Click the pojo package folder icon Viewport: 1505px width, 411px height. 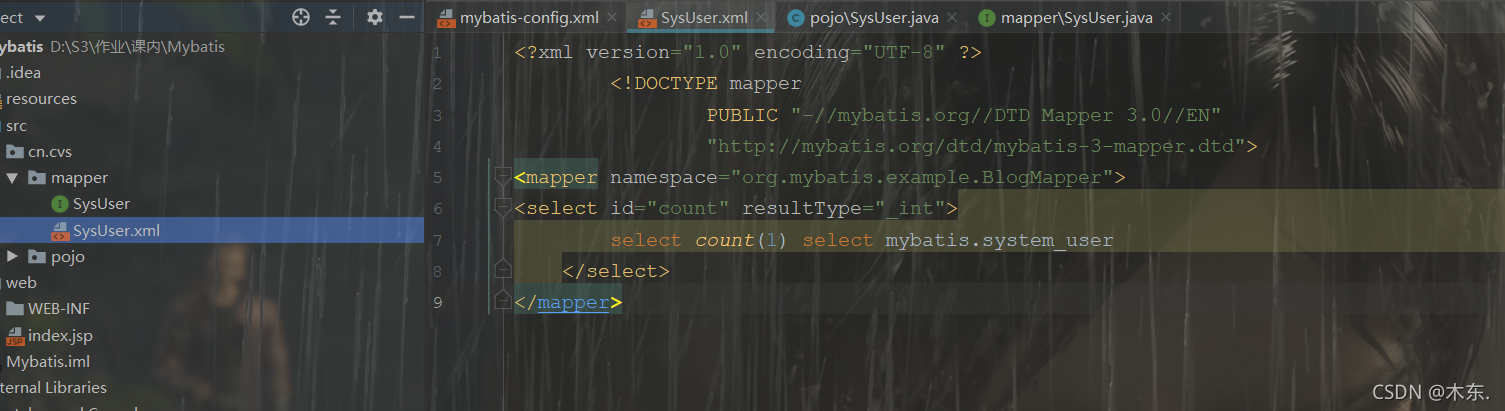pos(37,257)
